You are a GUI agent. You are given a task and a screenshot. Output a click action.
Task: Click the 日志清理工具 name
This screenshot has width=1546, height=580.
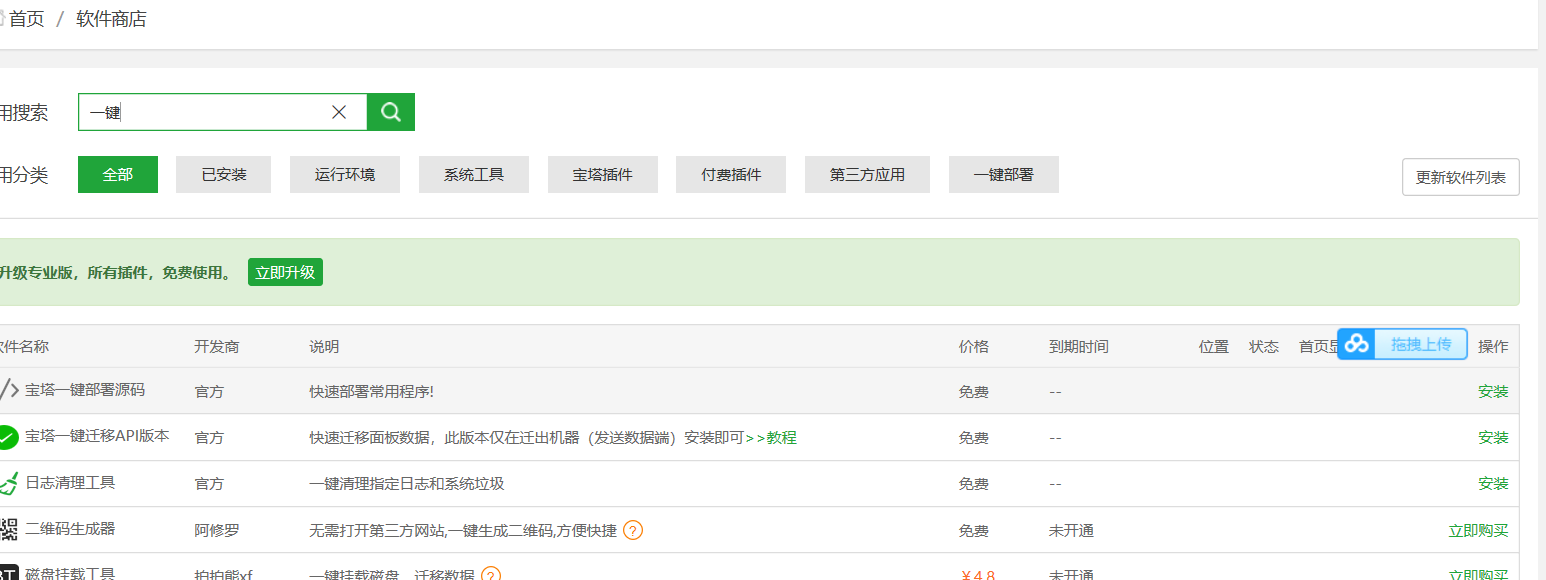[70, 482]
